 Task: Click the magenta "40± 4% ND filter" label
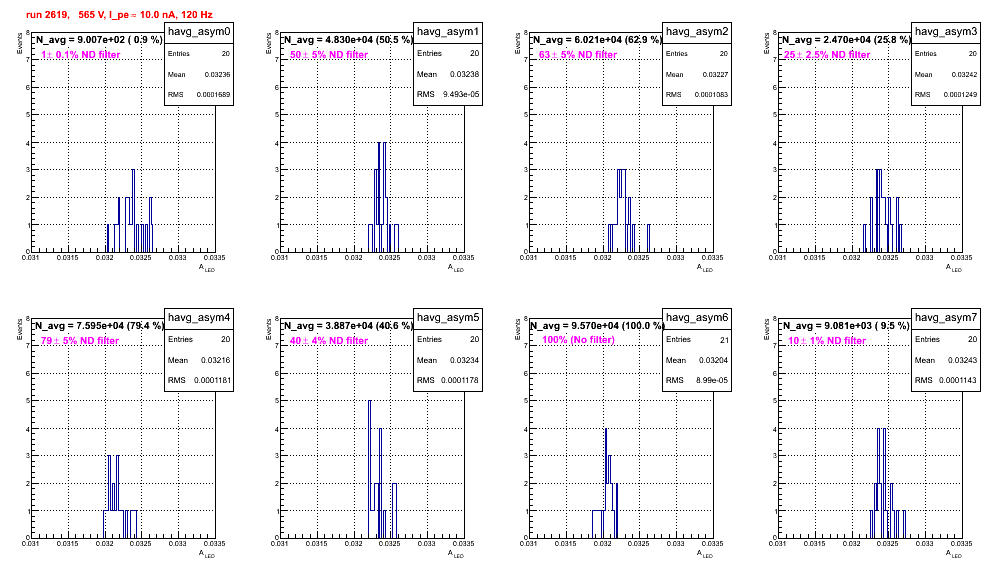[329, 341]
